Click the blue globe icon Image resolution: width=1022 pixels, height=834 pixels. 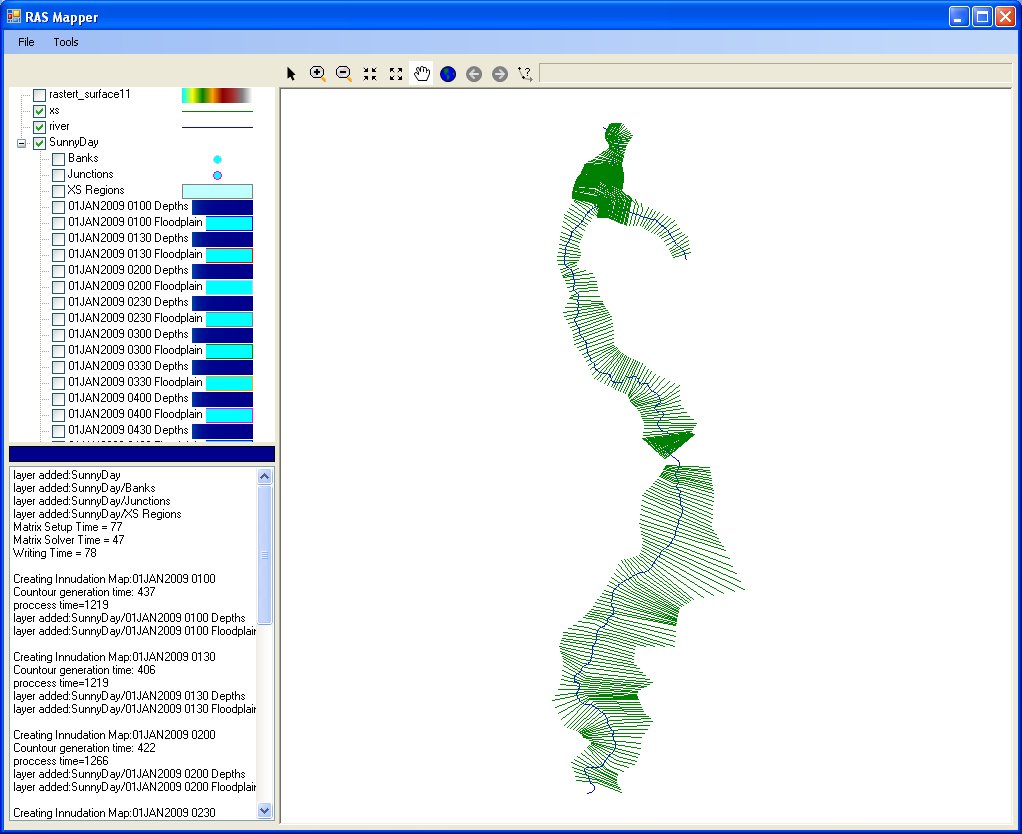point(448,74)
